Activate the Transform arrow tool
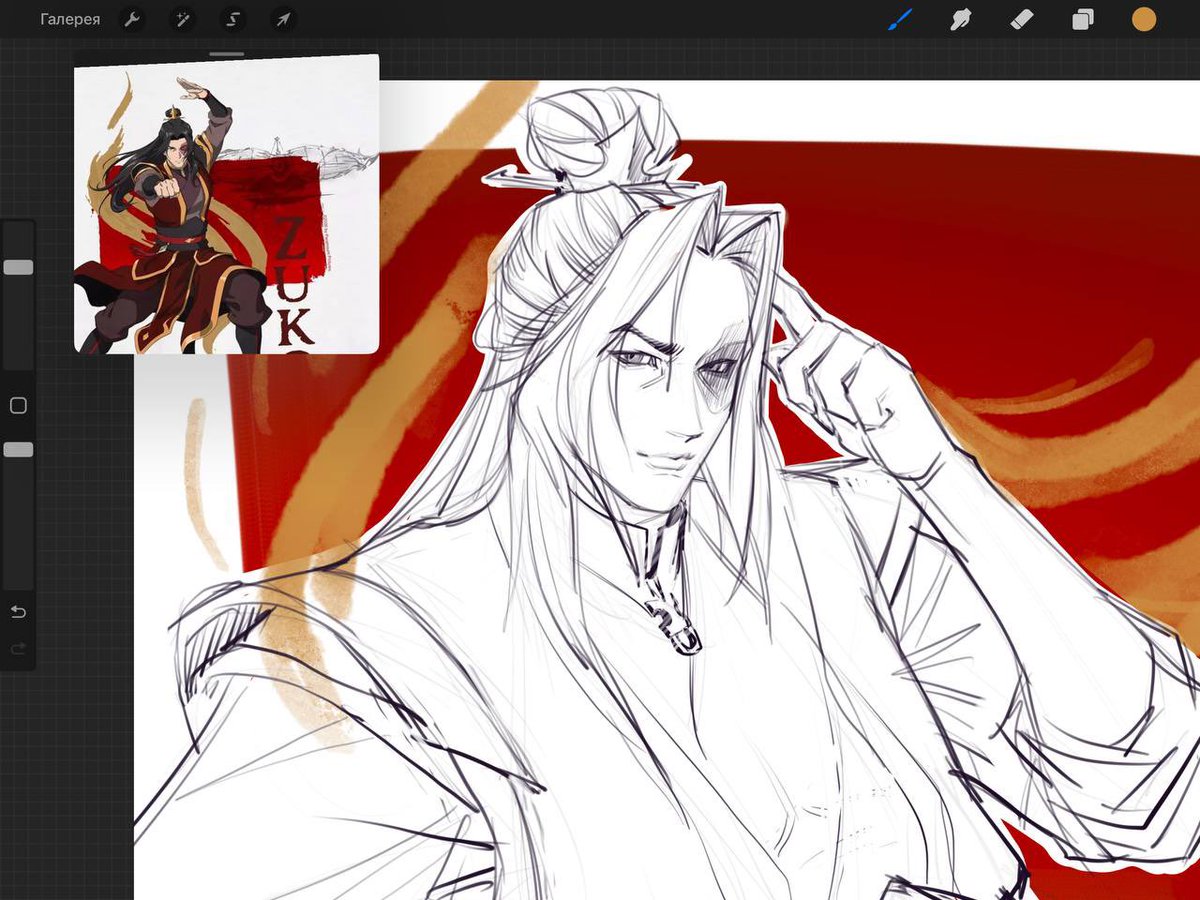1200x900 pixels. (x=283, y=19)
